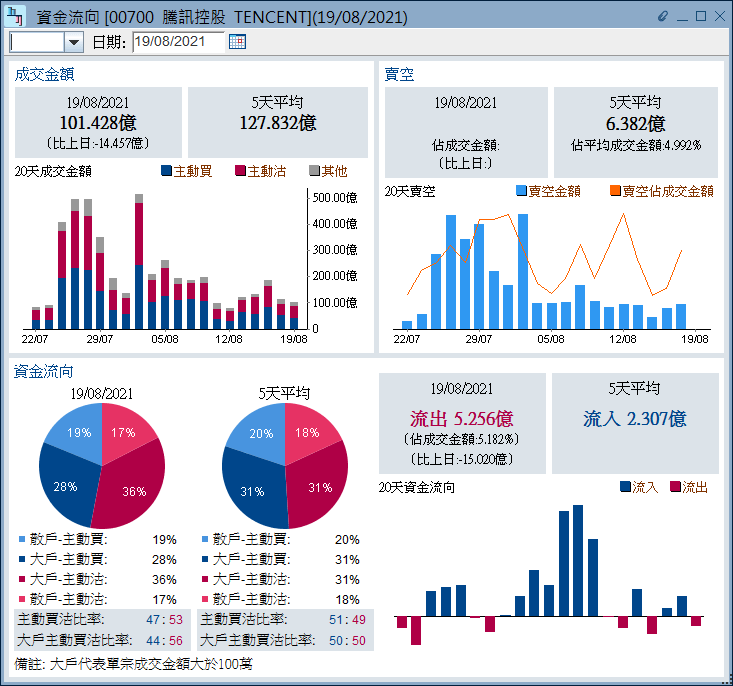Click the 流入 legend swatch
The image size is (733, 686).
tap(625, 487)
